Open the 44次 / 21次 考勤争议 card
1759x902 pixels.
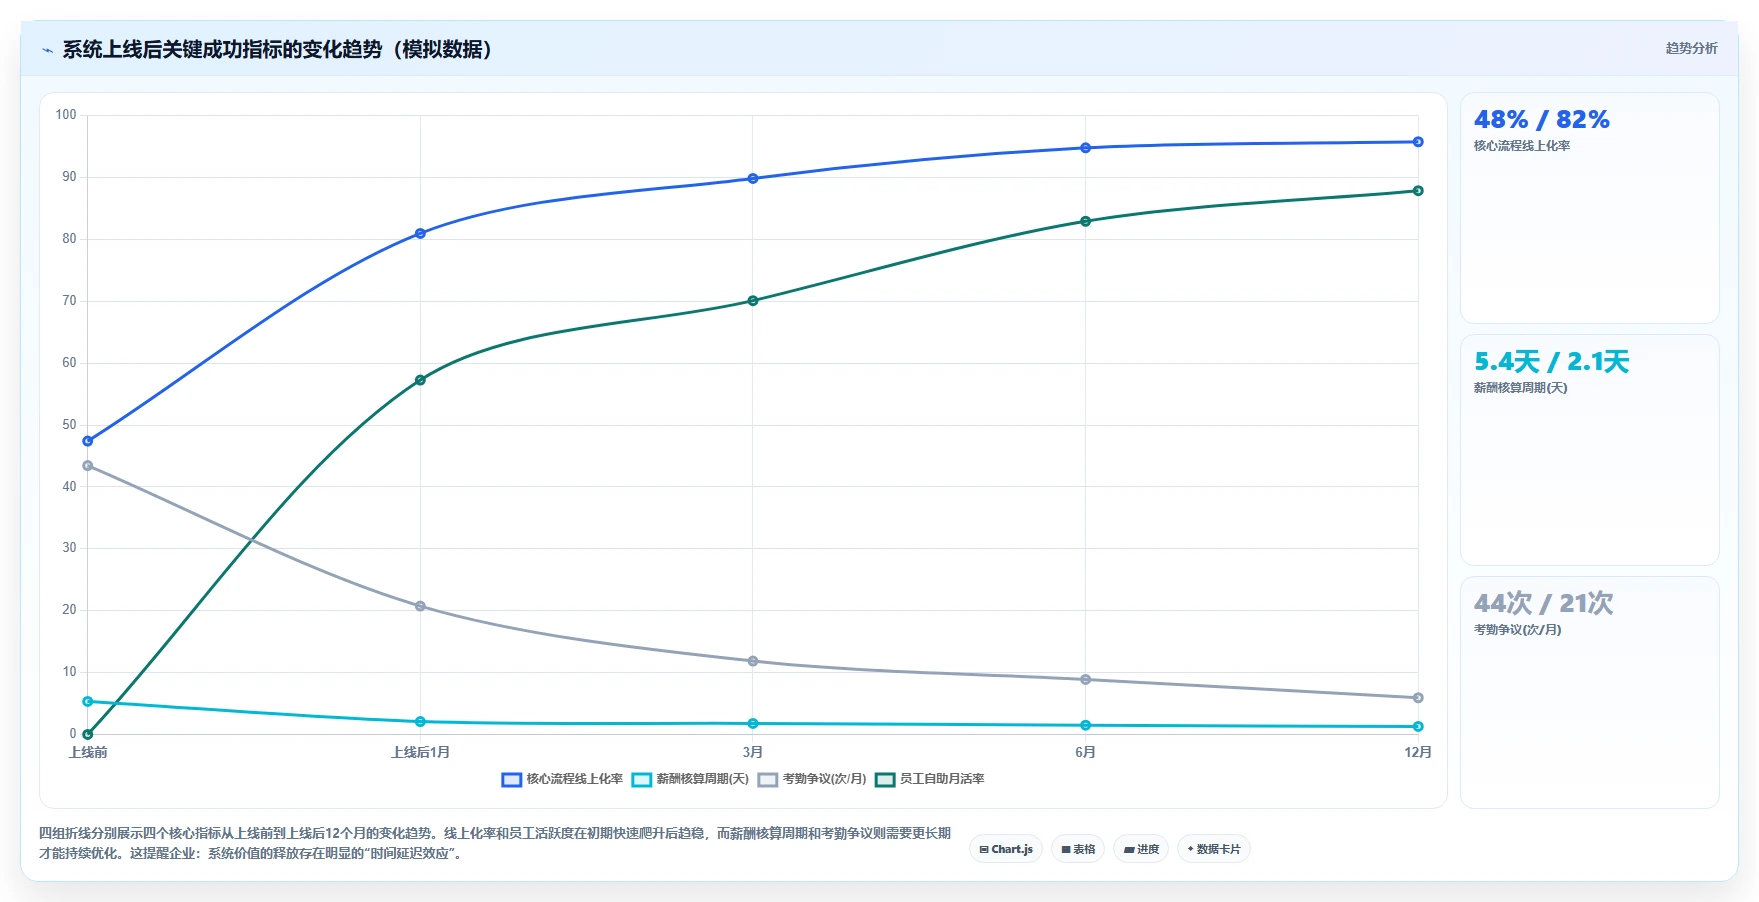pyautogui.click(x=1590, y=692)
